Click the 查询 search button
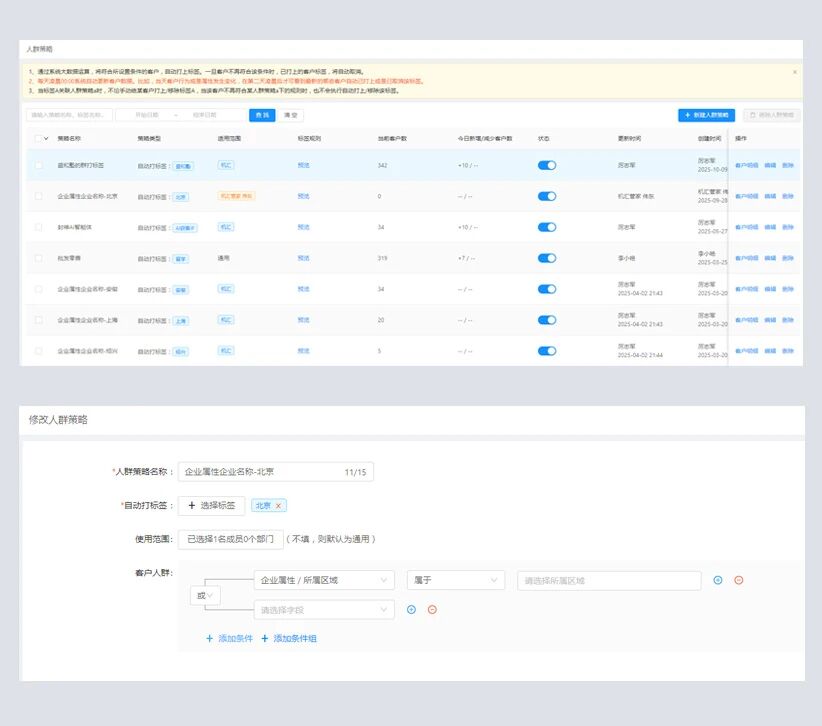Image resolution: width=822 pixels, height=726 pixels. pyautogui.click(x=261, y=115)
